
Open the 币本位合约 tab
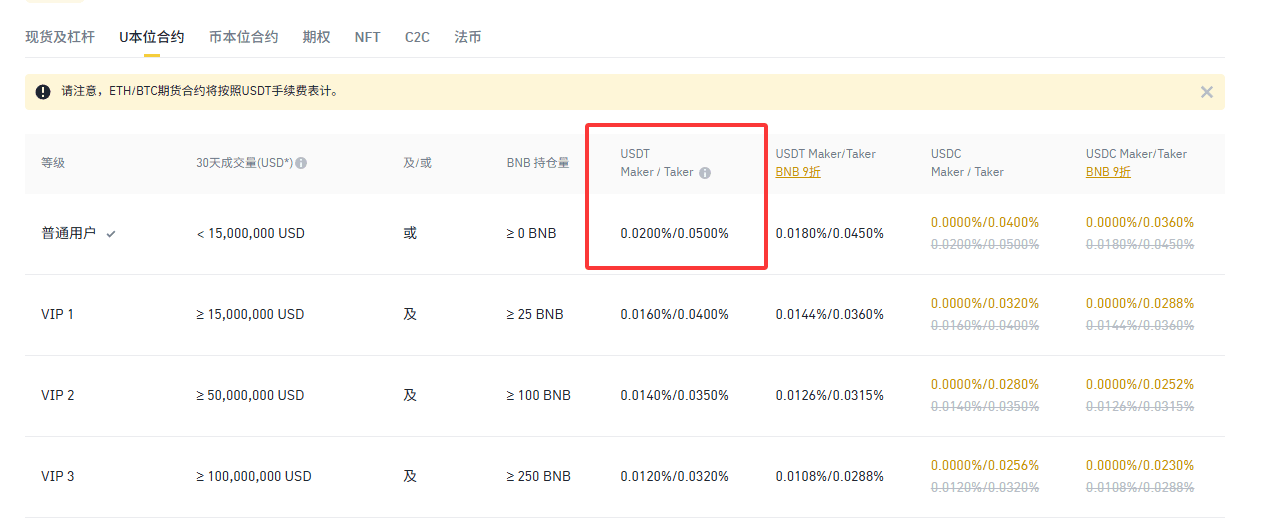pyautogui.click(x=243, y=37)
